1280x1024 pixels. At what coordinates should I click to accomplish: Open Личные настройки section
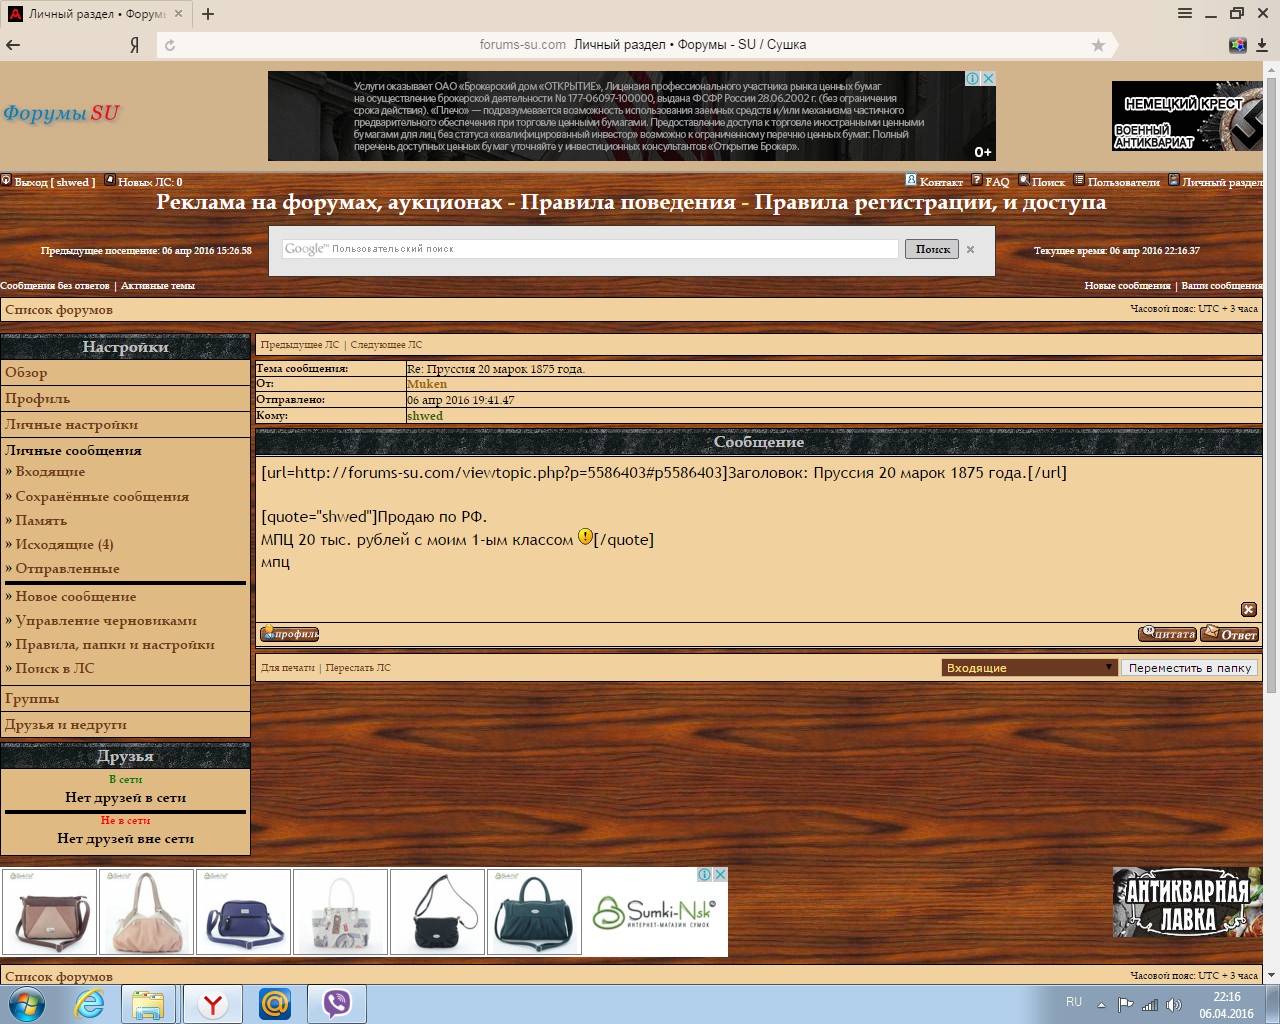(x=71, y=425)
